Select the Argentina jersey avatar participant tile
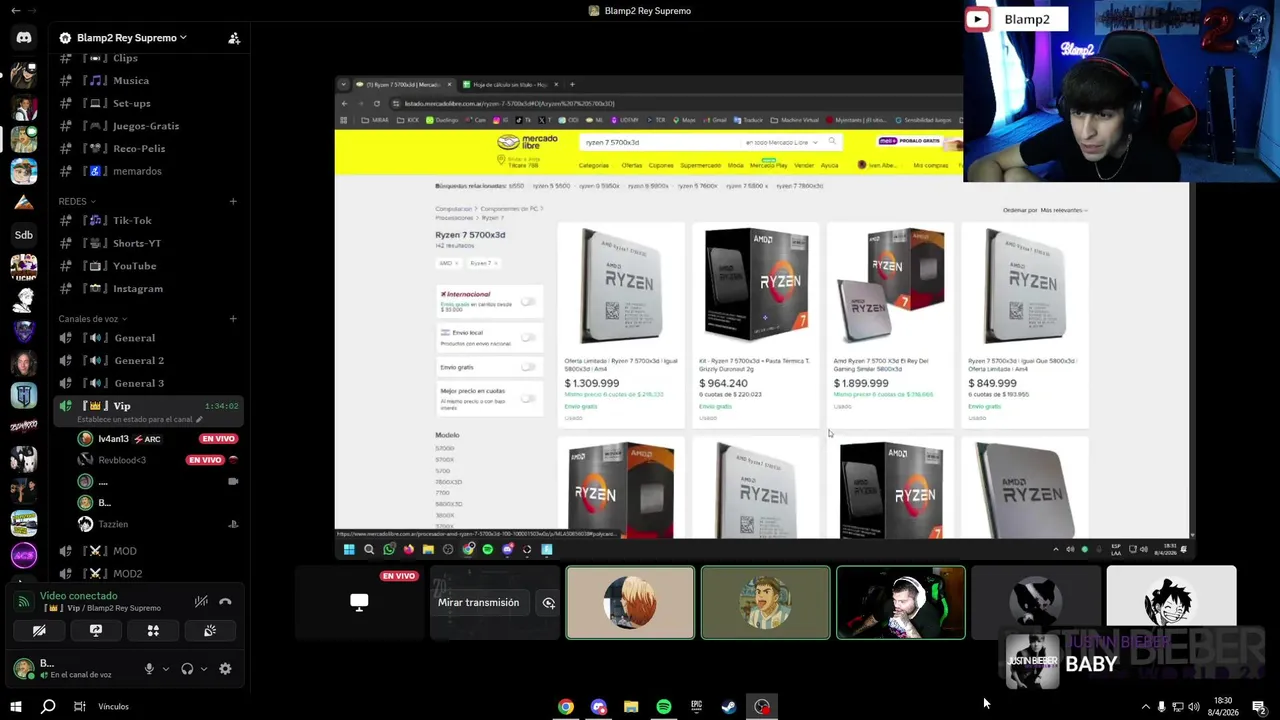The image size is (1280, 720). pyautogui.click(x=765, y=602)
